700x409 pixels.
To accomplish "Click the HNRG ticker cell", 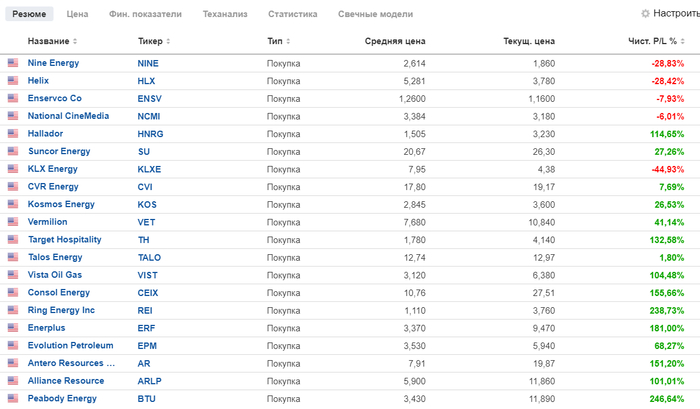I will [x=149, y=133].
